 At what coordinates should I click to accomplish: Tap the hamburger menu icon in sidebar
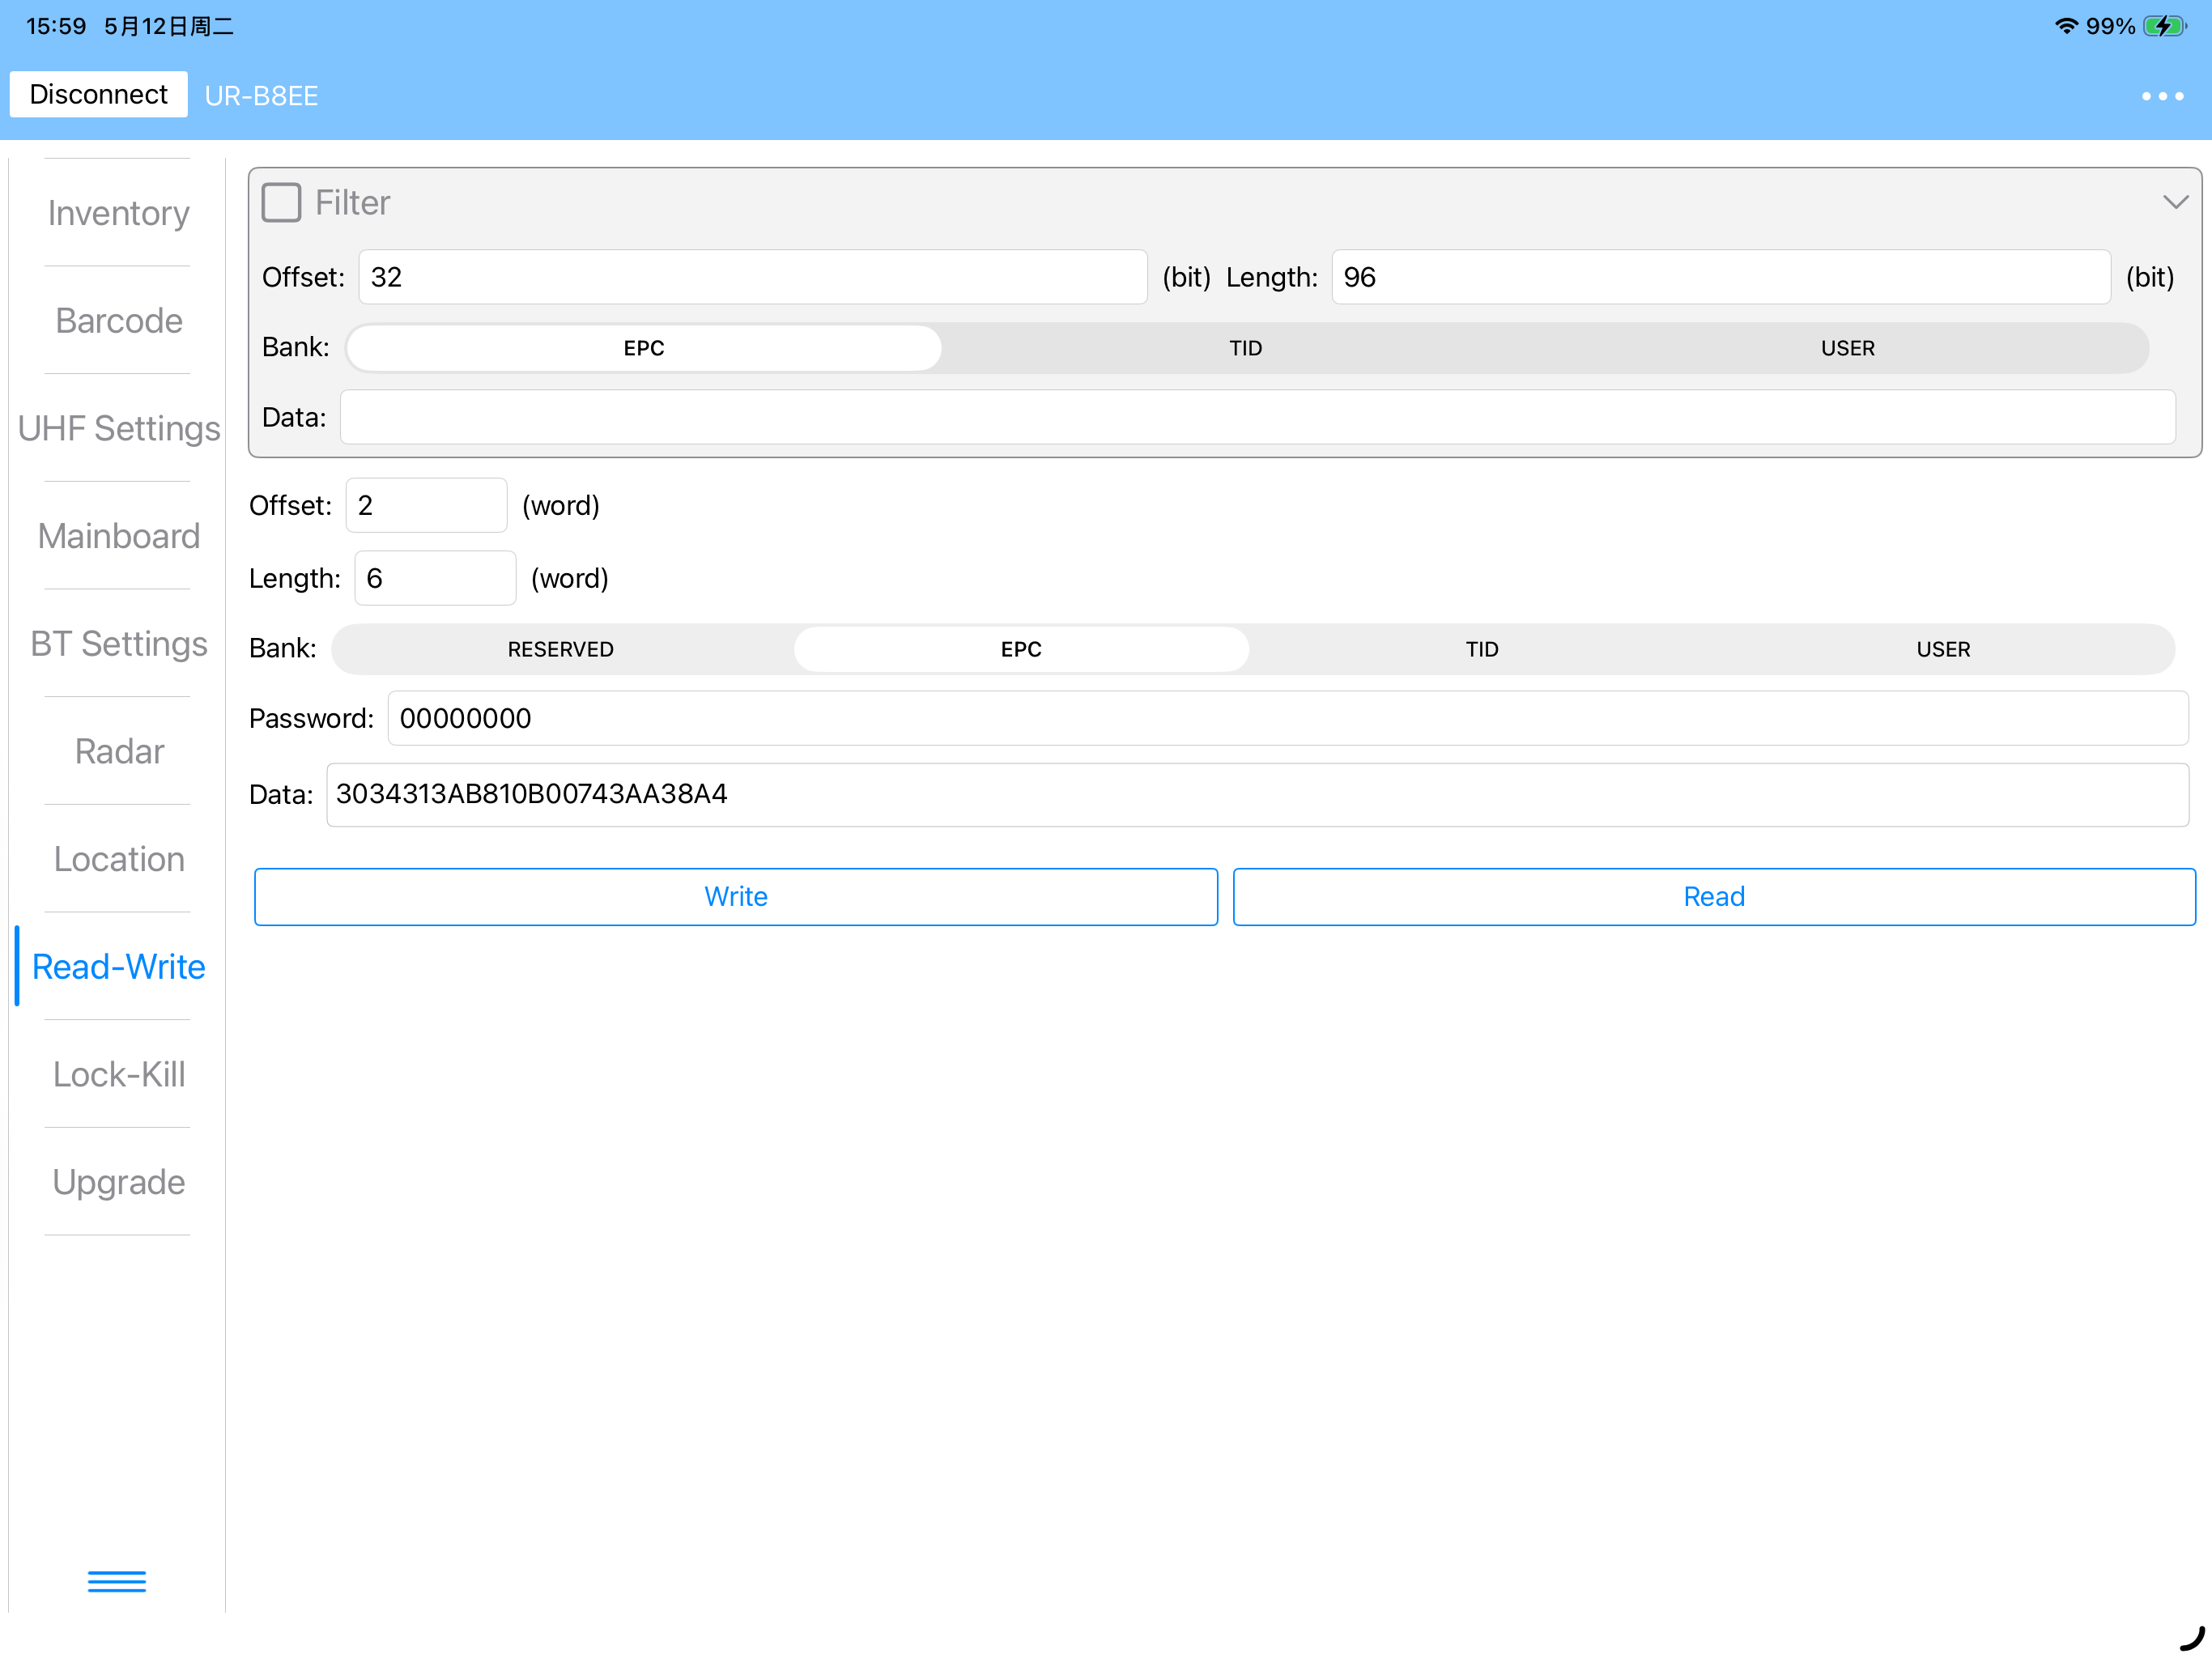click(117, 1580)
